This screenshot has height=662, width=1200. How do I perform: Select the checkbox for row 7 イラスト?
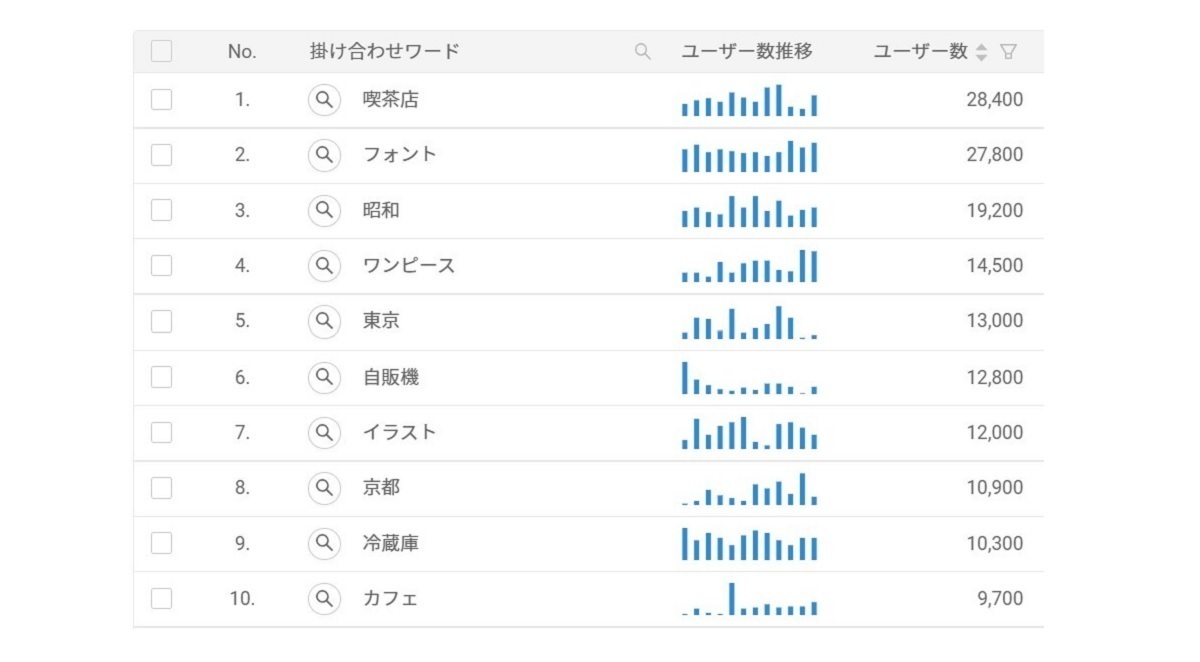coord(161,432)
